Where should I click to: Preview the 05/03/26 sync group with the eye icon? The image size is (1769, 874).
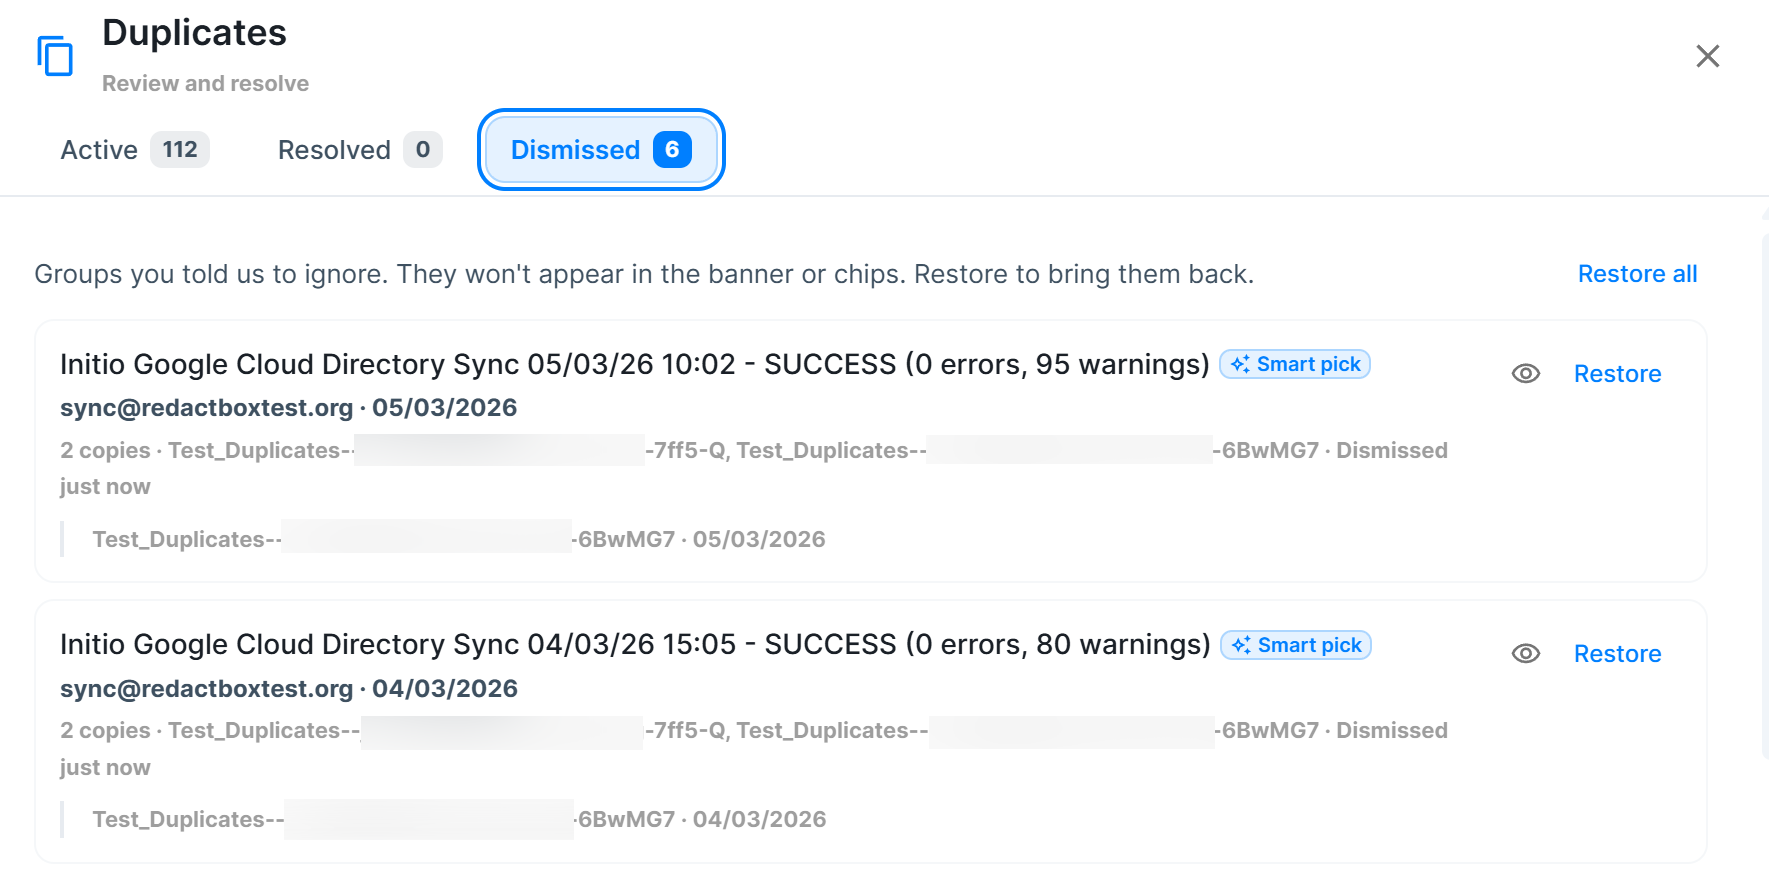coord(1525,374)
